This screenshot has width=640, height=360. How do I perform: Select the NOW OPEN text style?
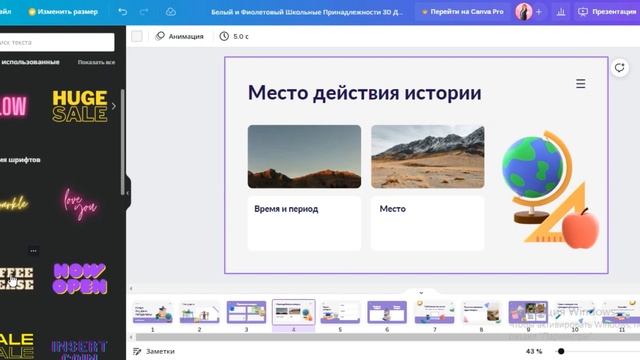click(x=80, y=278)
